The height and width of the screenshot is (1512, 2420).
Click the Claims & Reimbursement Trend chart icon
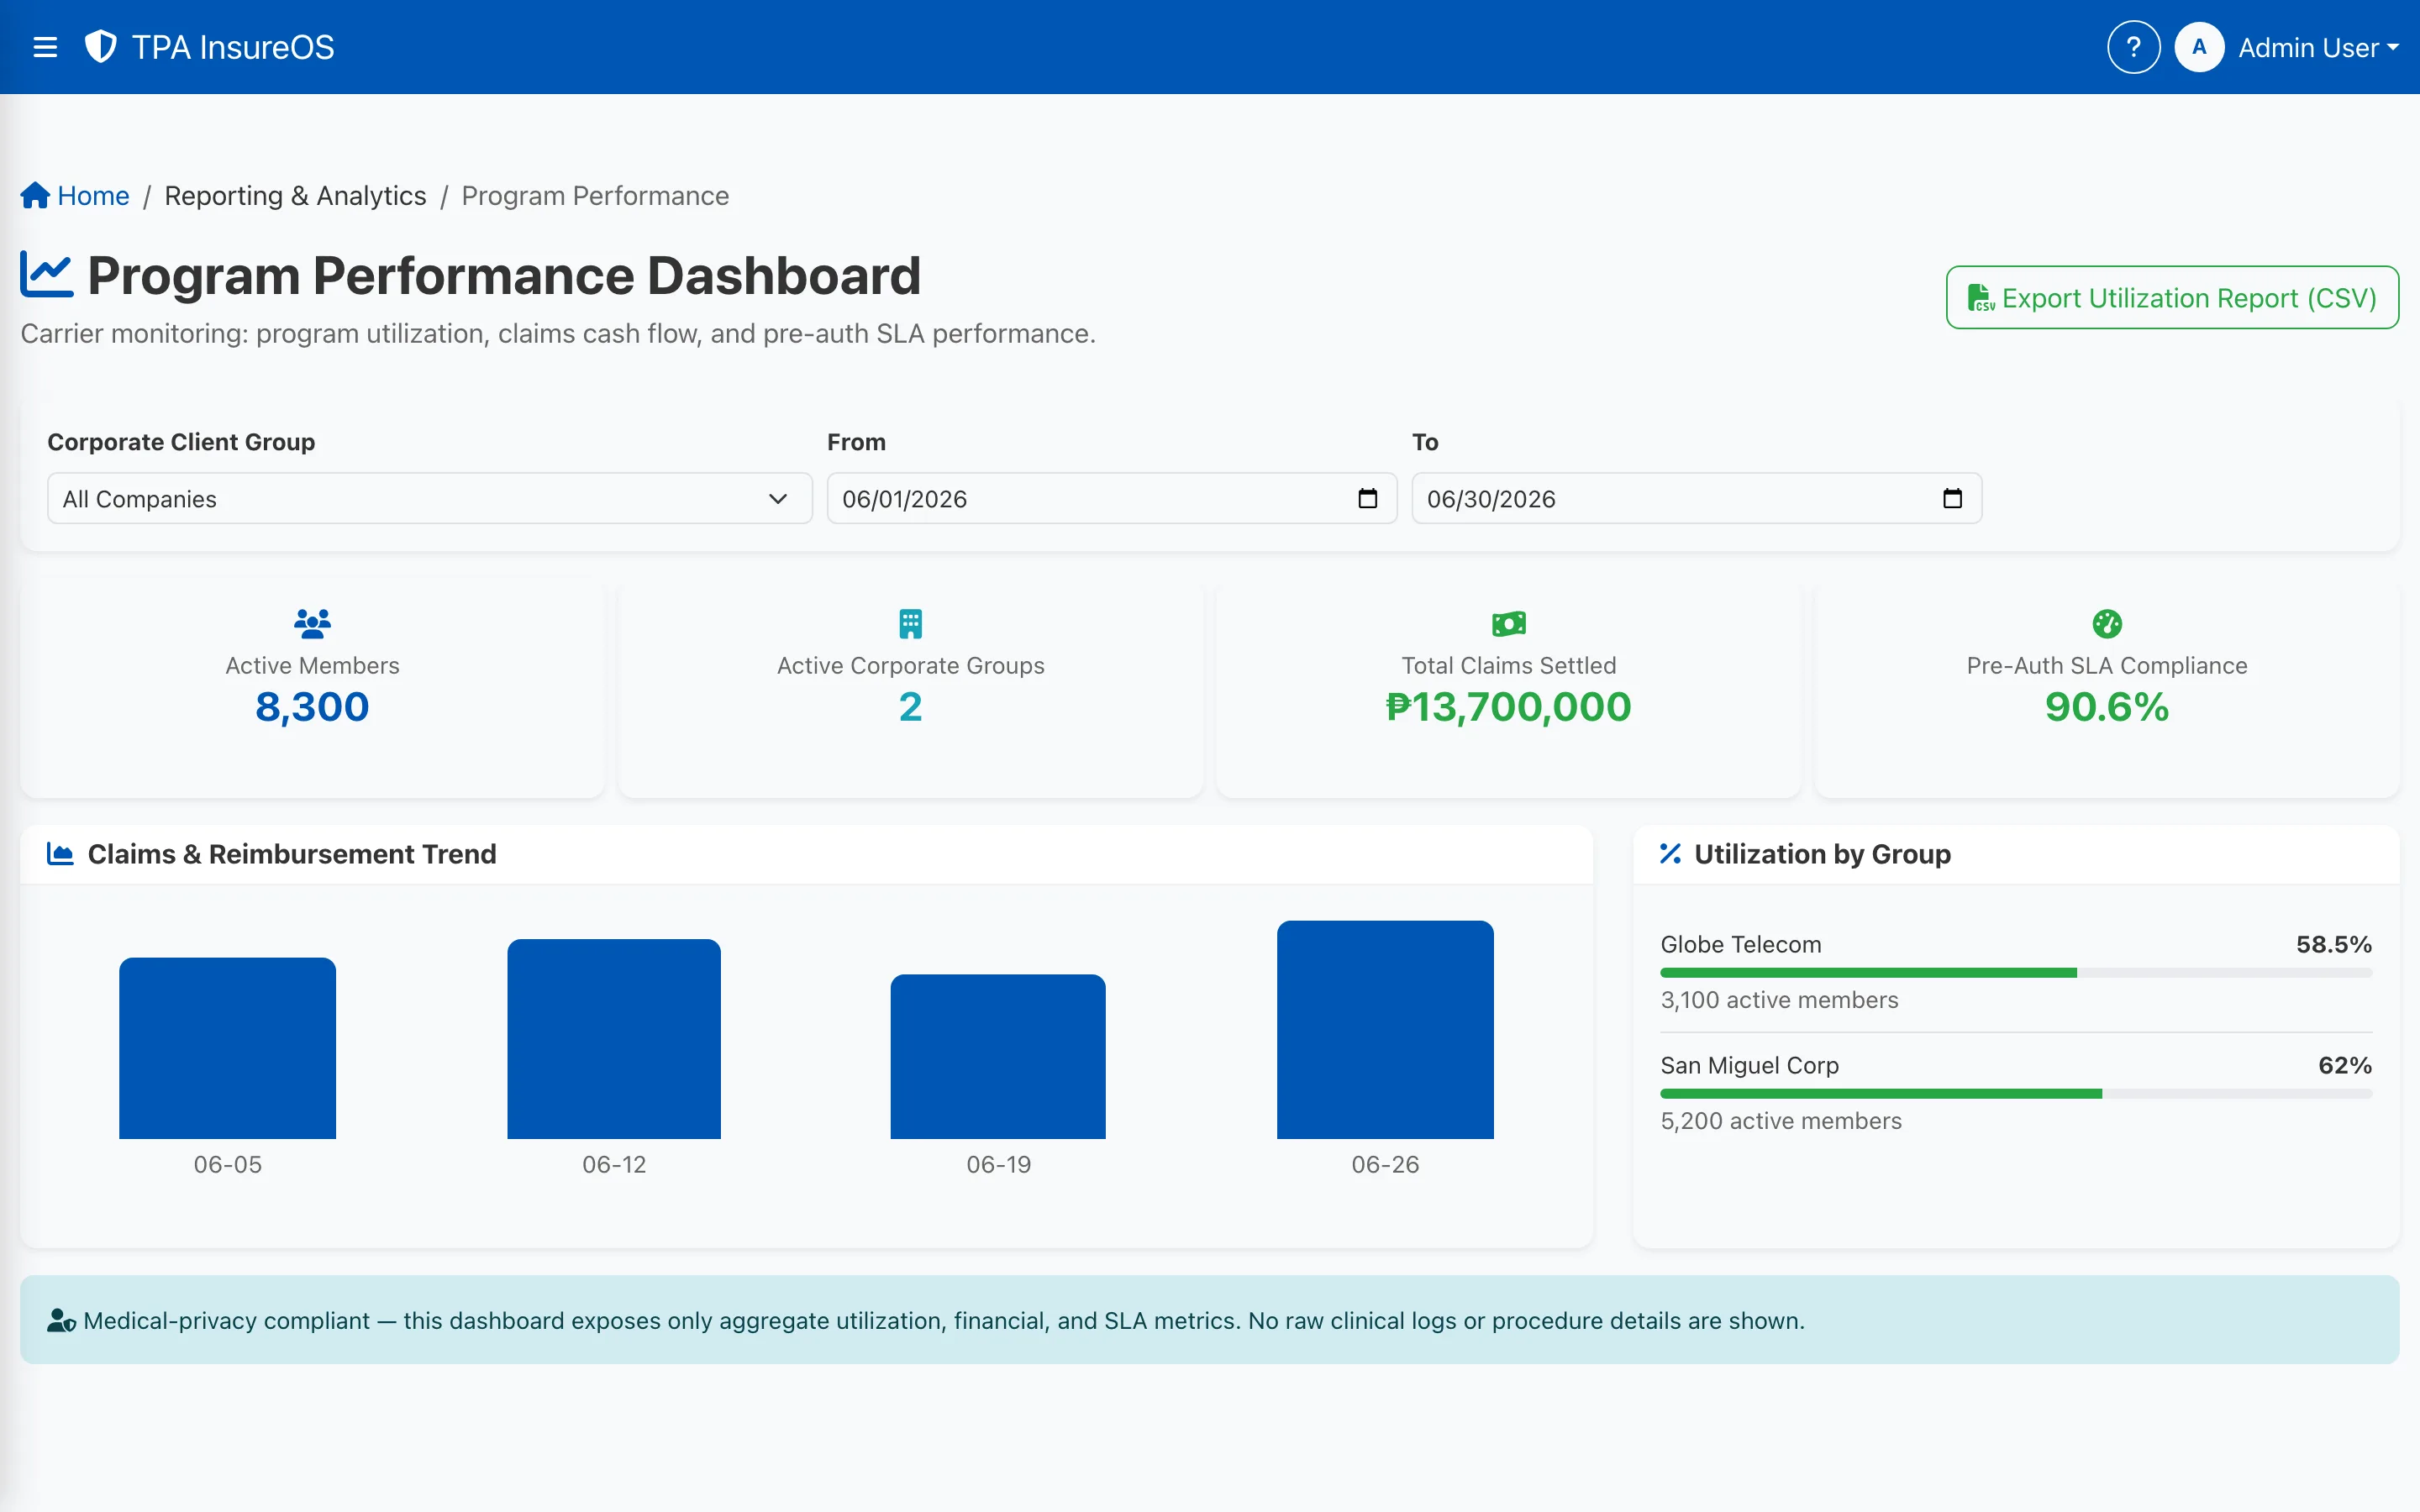pyautogui.click(x=60, y=854)
